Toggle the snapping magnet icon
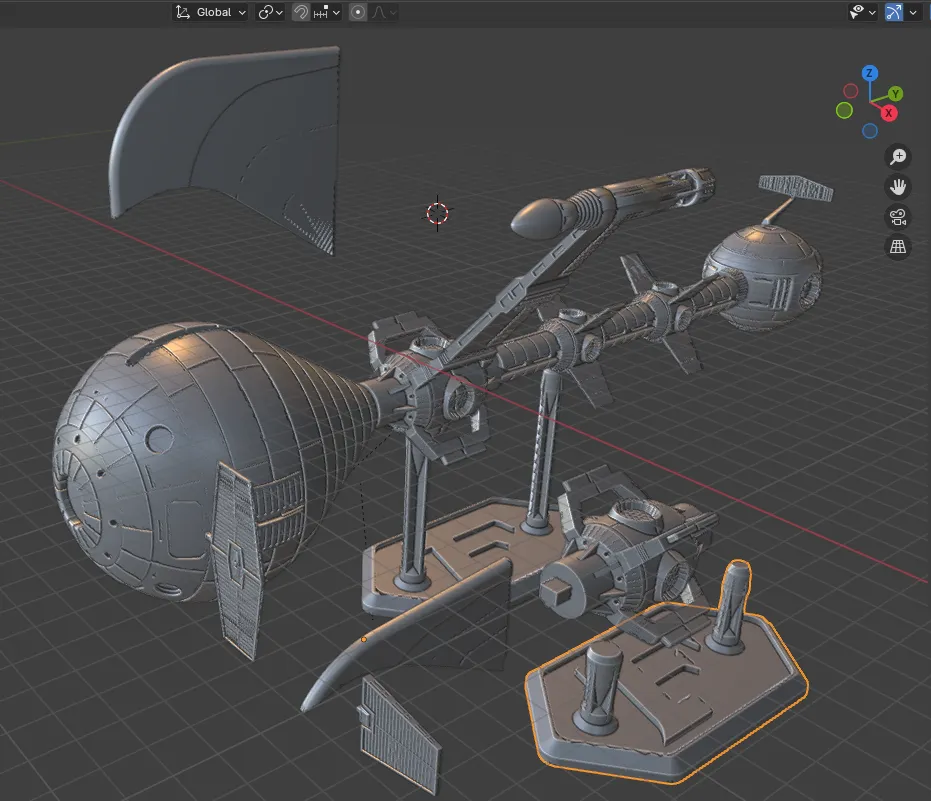The height and width of the screenshot is (801, 931). [300, 12]
